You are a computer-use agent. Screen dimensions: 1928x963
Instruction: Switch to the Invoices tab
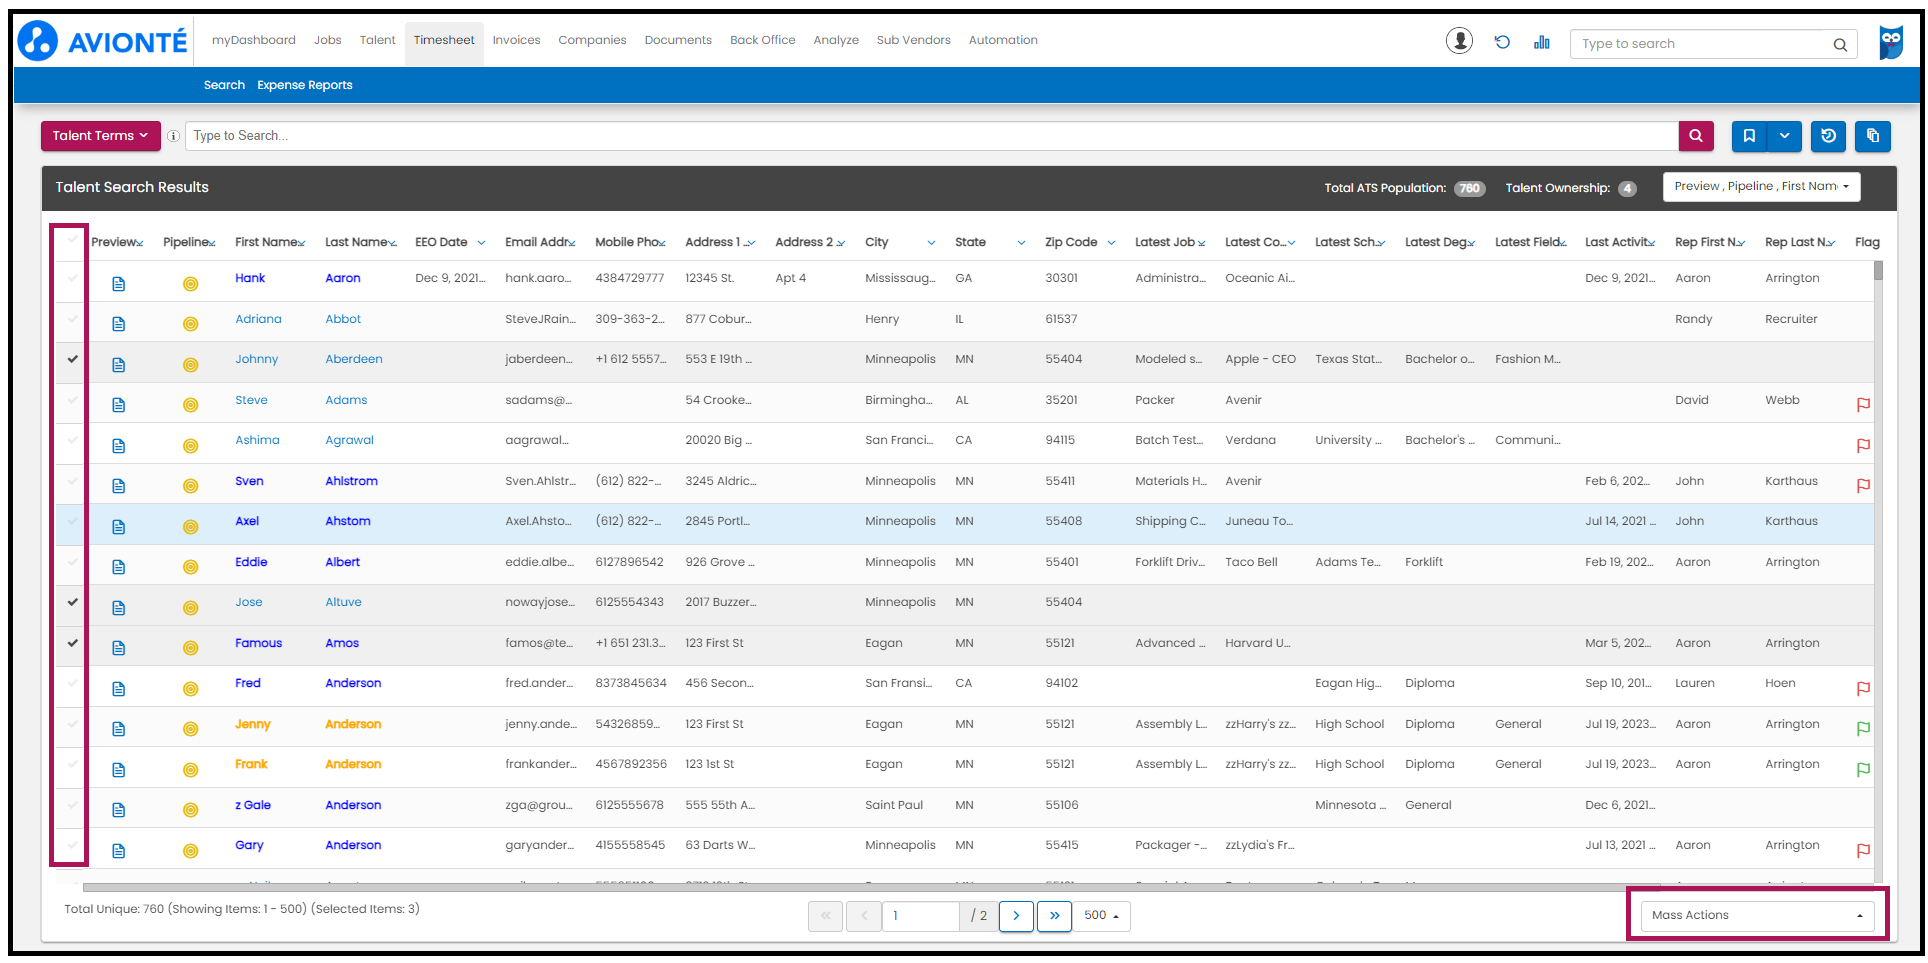pos(516,40)
